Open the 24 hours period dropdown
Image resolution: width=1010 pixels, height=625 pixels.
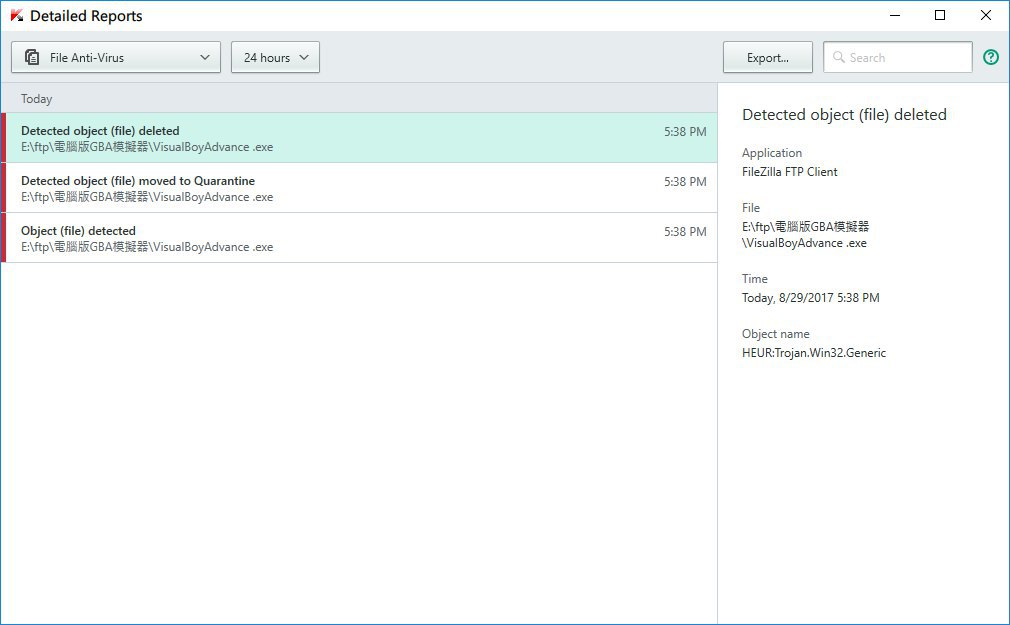pos(275,57)
